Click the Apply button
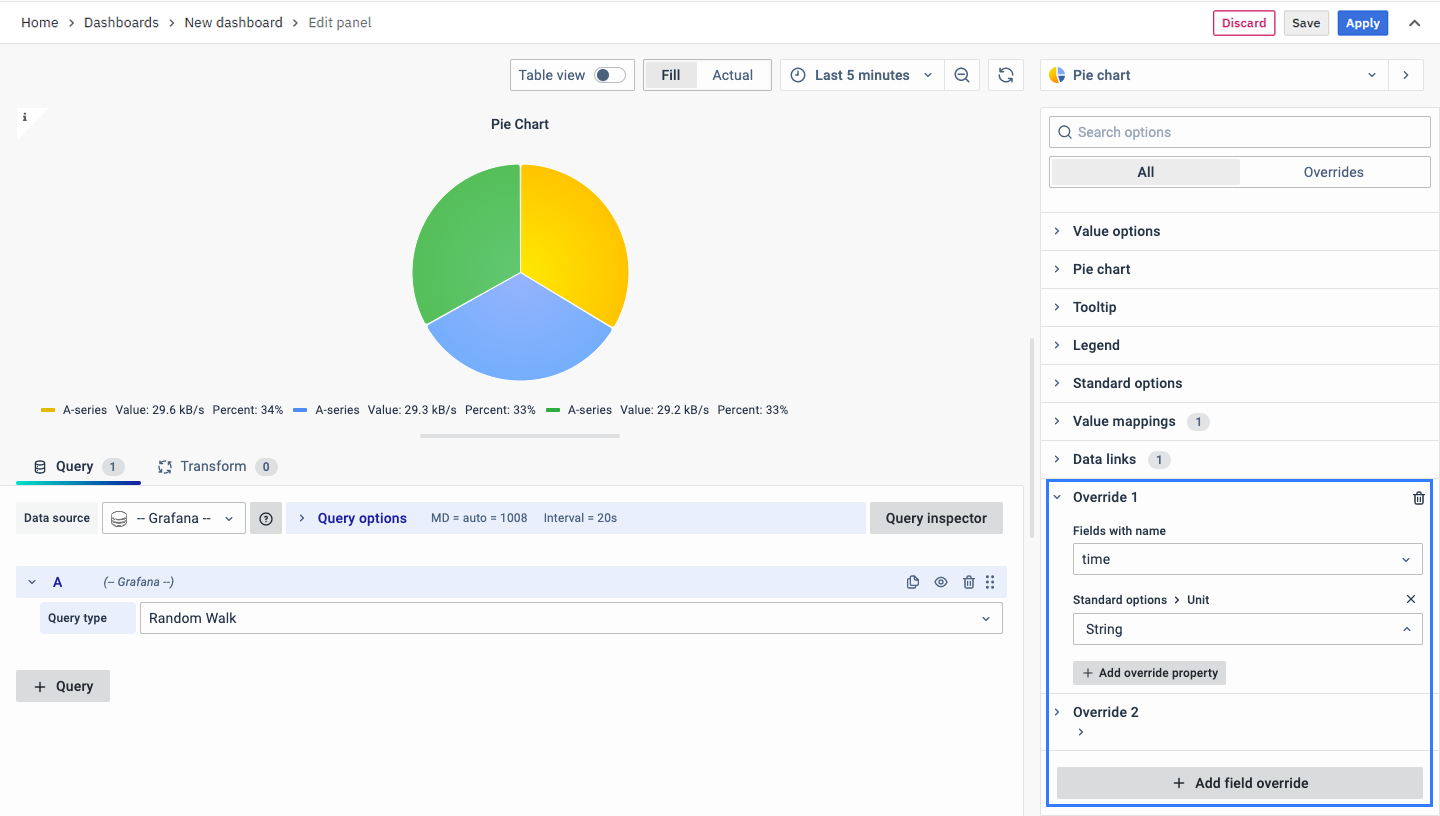Viewport: 1440px width, 816px height. (1362, 23)
